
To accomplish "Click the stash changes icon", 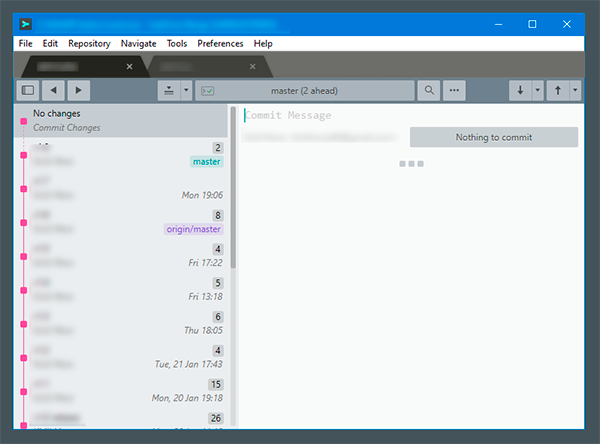I will pos(169,90).
